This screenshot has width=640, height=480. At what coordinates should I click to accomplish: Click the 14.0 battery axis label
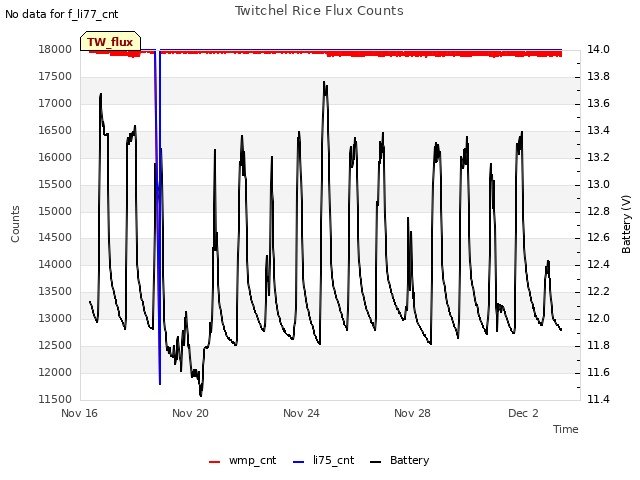598,49
